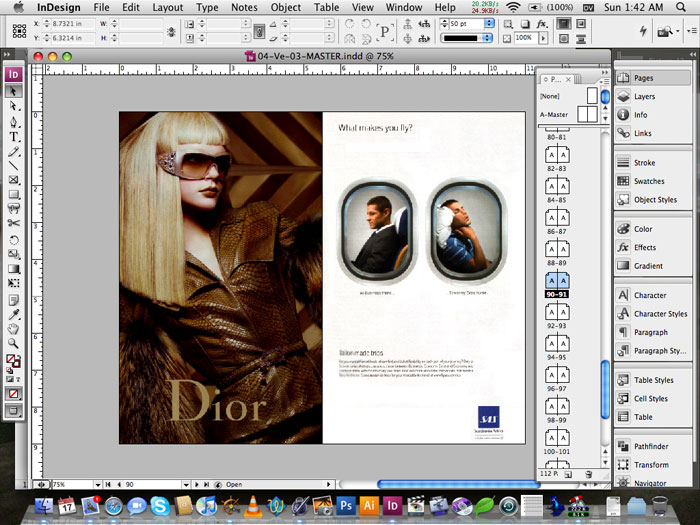700x525 pixels.
Task: Select the Type tool in the toolbox
Action: pyautogui.click(x=14, y=137)
